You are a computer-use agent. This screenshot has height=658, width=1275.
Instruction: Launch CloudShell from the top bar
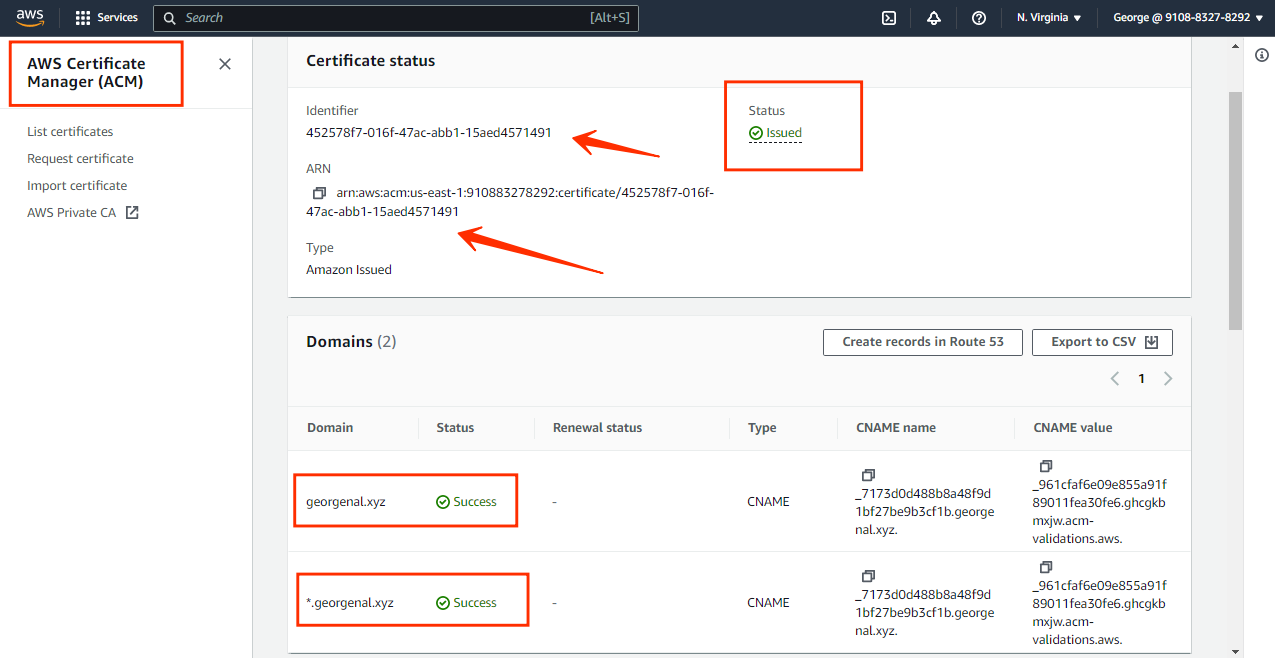(x=888, y=17)
